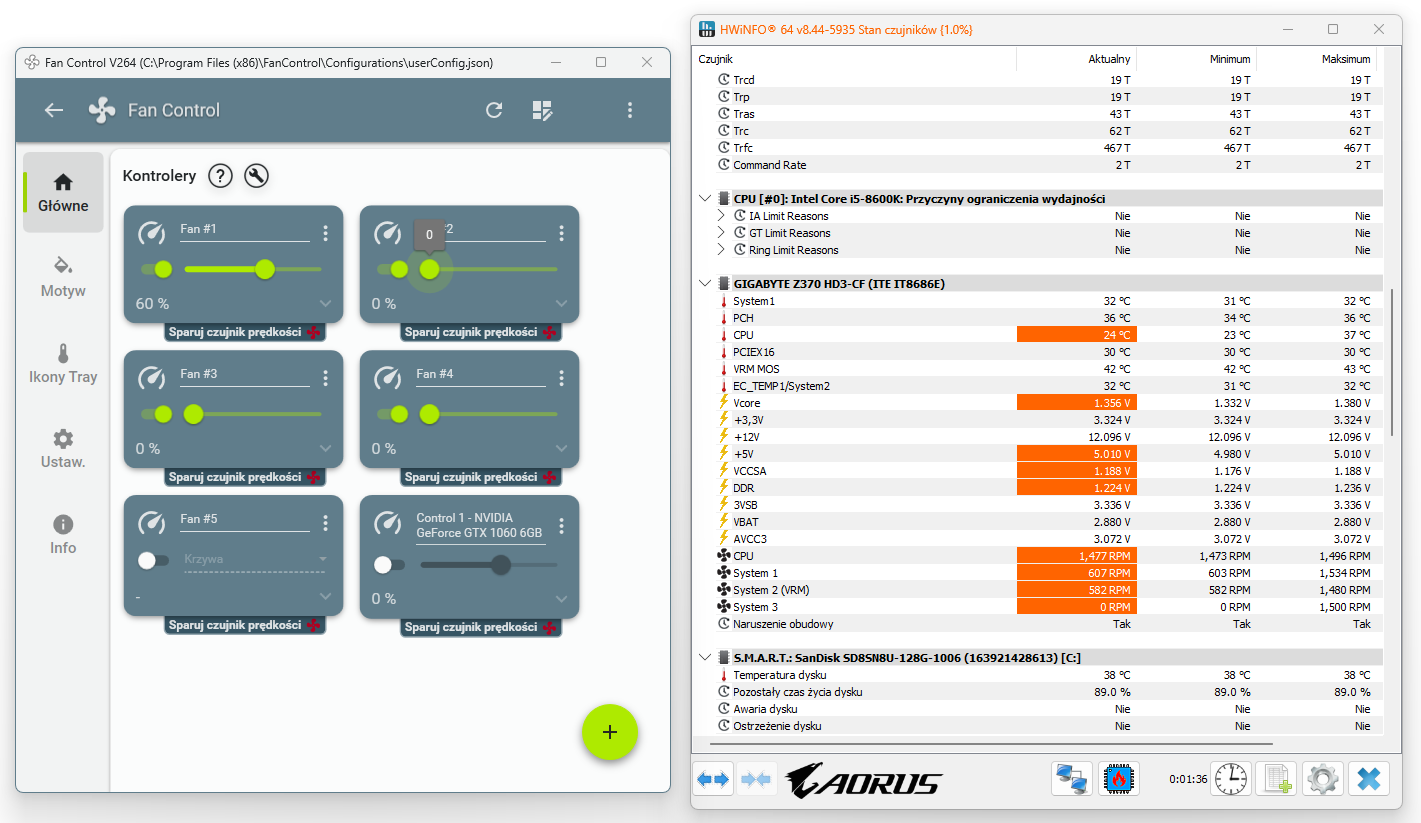
Task: Click the gauge icon on Fan #4 card
Action: [x=388, y=378]
